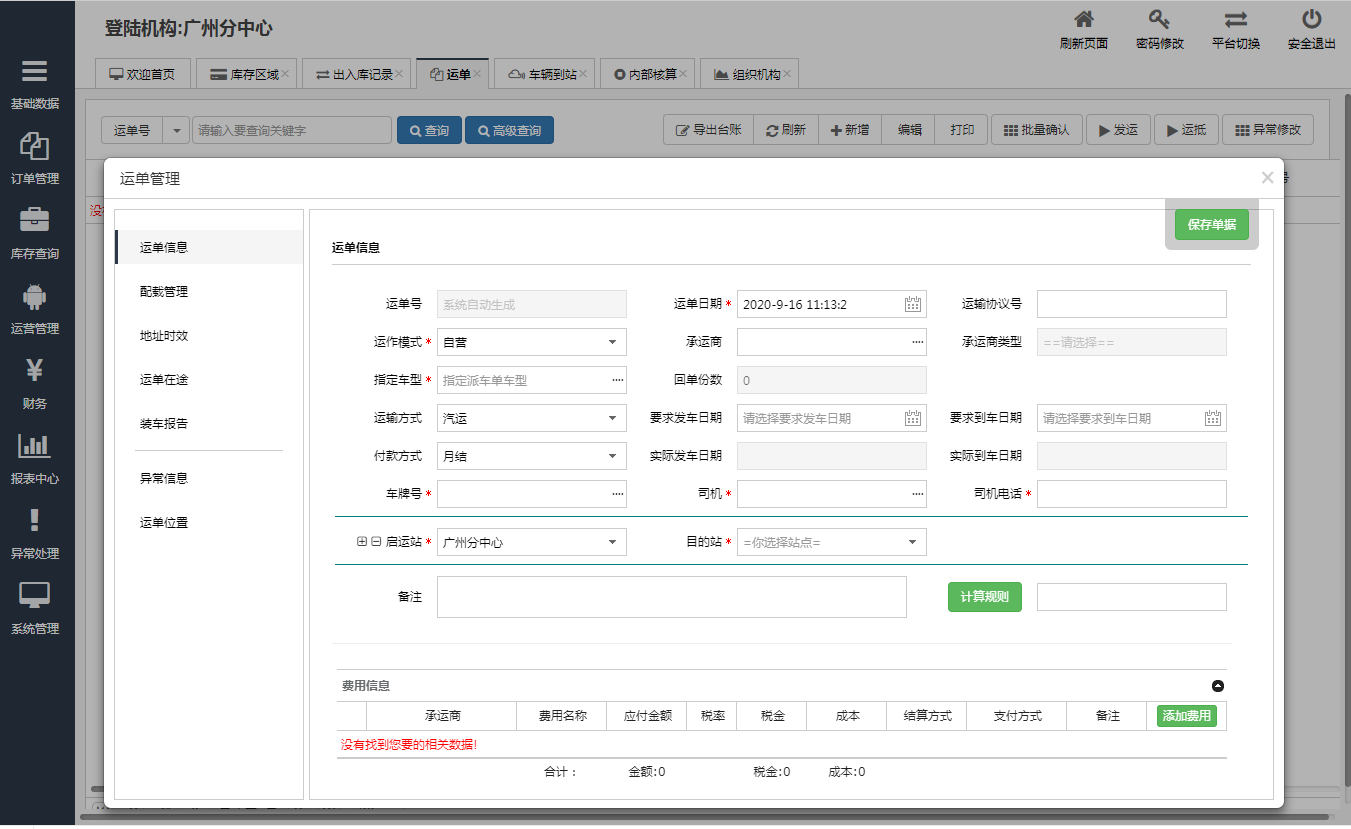Select 异常信息 in dialog side menu
This screenshot has height=829, width=1351.
pos(209,478)
